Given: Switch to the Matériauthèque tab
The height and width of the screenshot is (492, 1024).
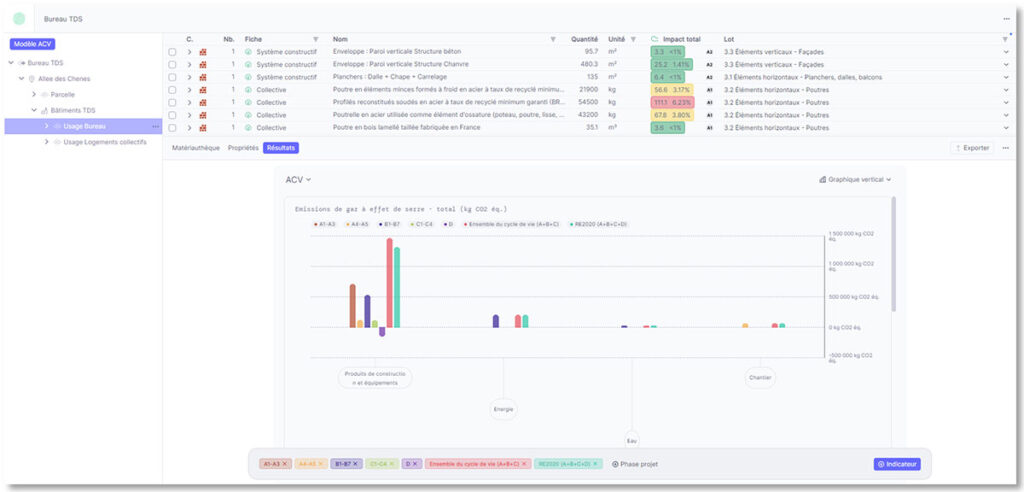Looking at the screenshot, I should [x=196, y=148].
